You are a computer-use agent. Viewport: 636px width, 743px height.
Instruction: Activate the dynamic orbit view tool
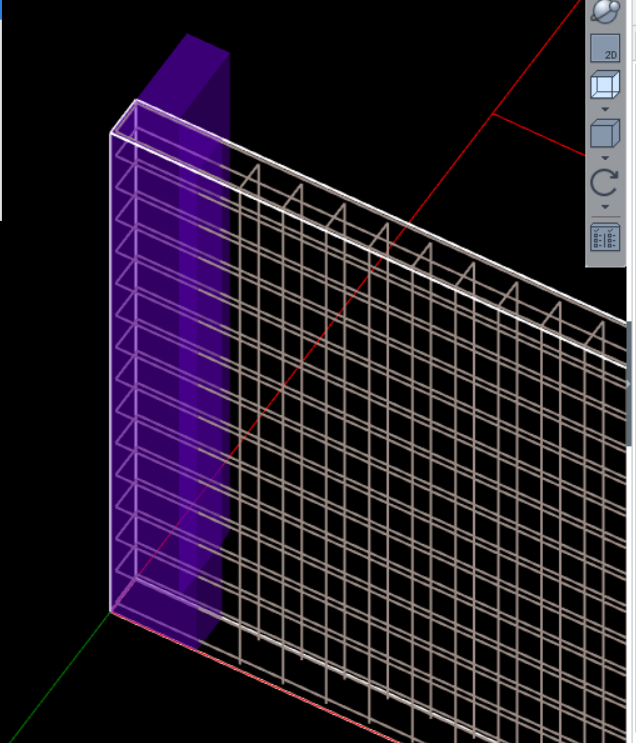[605, 11]
